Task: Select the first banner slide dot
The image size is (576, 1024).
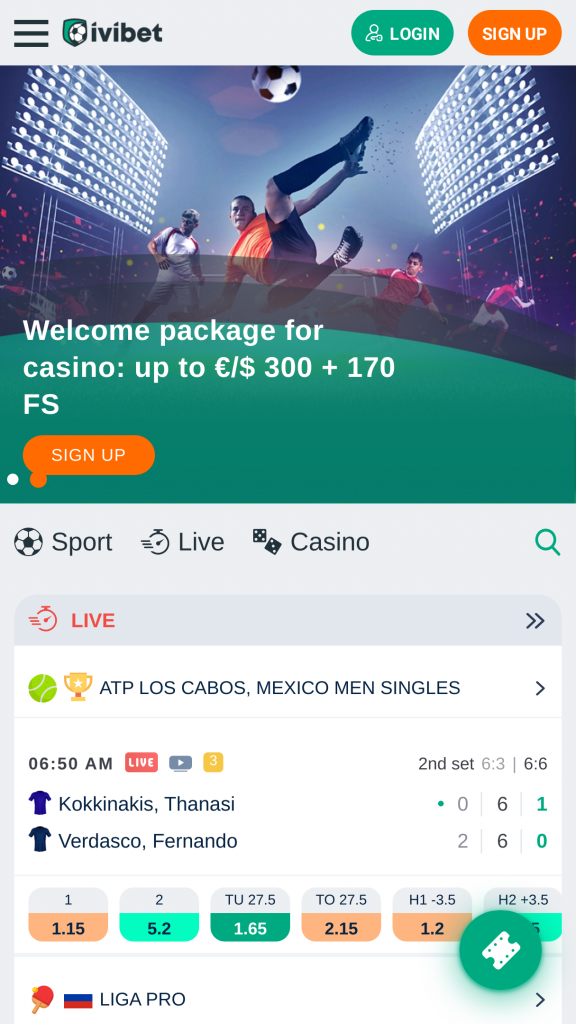Action: click(12, 479)
